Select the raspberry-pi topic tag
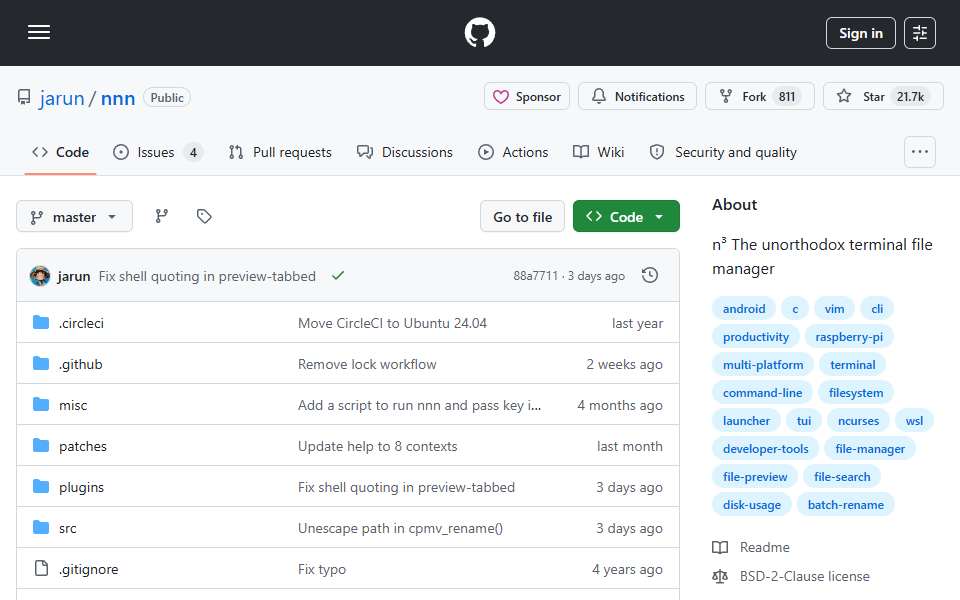The height and width of the screenshot is (600, 960). pos(849,337)
